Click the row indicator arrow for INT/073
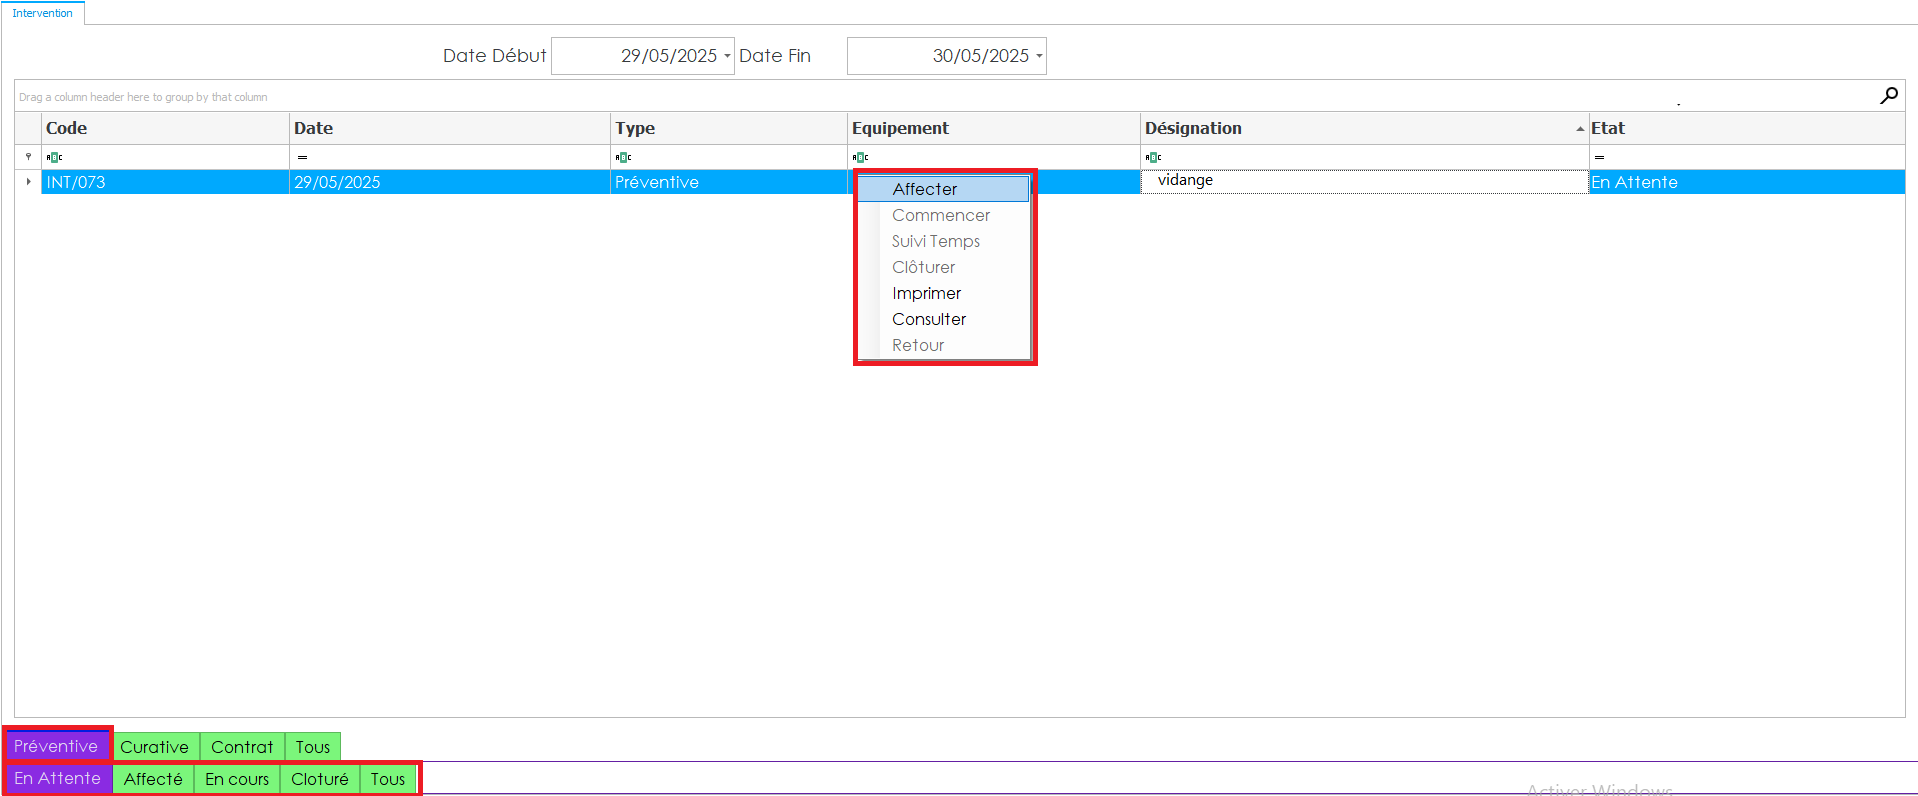The height and width of the screenshot is (796, 1918). tap(28, 182)
